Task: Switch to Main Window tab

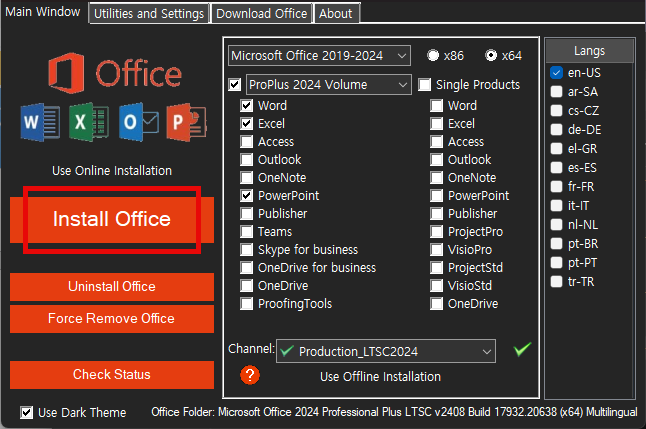Action: point(42,12)
